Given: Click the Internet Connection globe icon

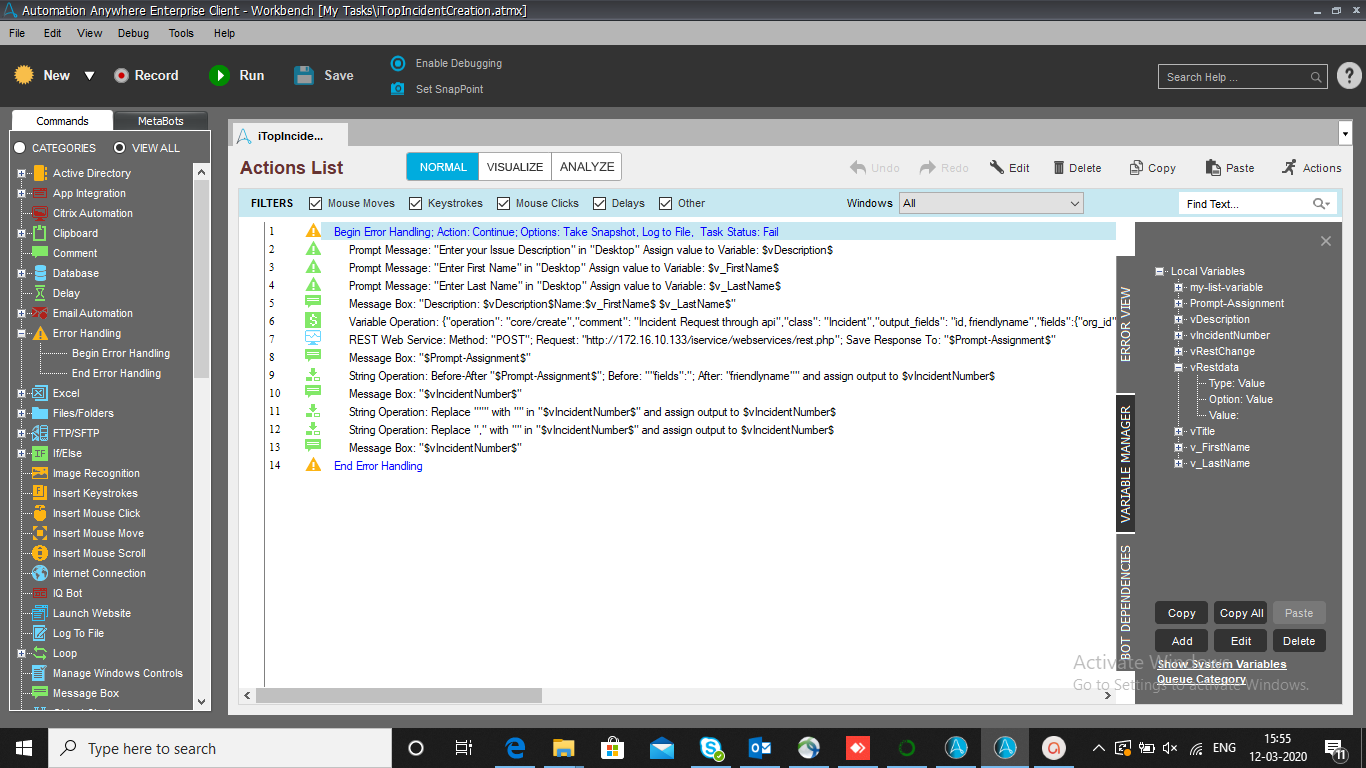Looking at the screenshot, I should click(40, 573).
